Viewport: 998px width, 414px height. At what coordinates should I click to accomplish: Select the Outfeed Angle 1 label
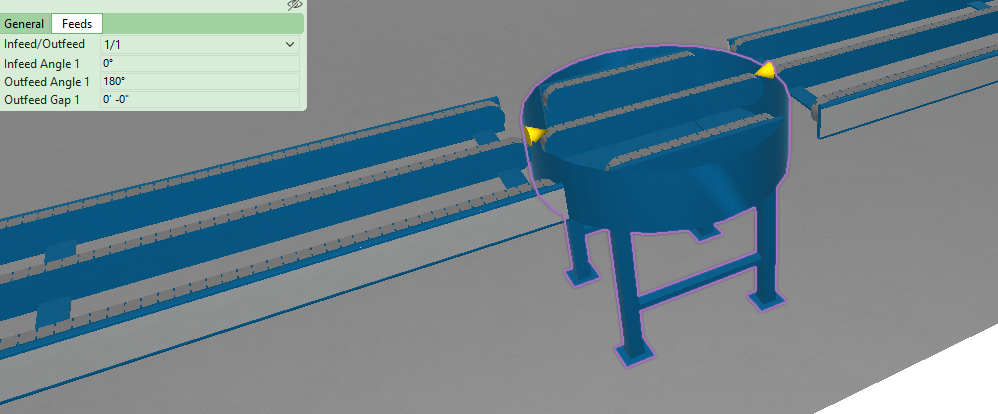(46, 82)
